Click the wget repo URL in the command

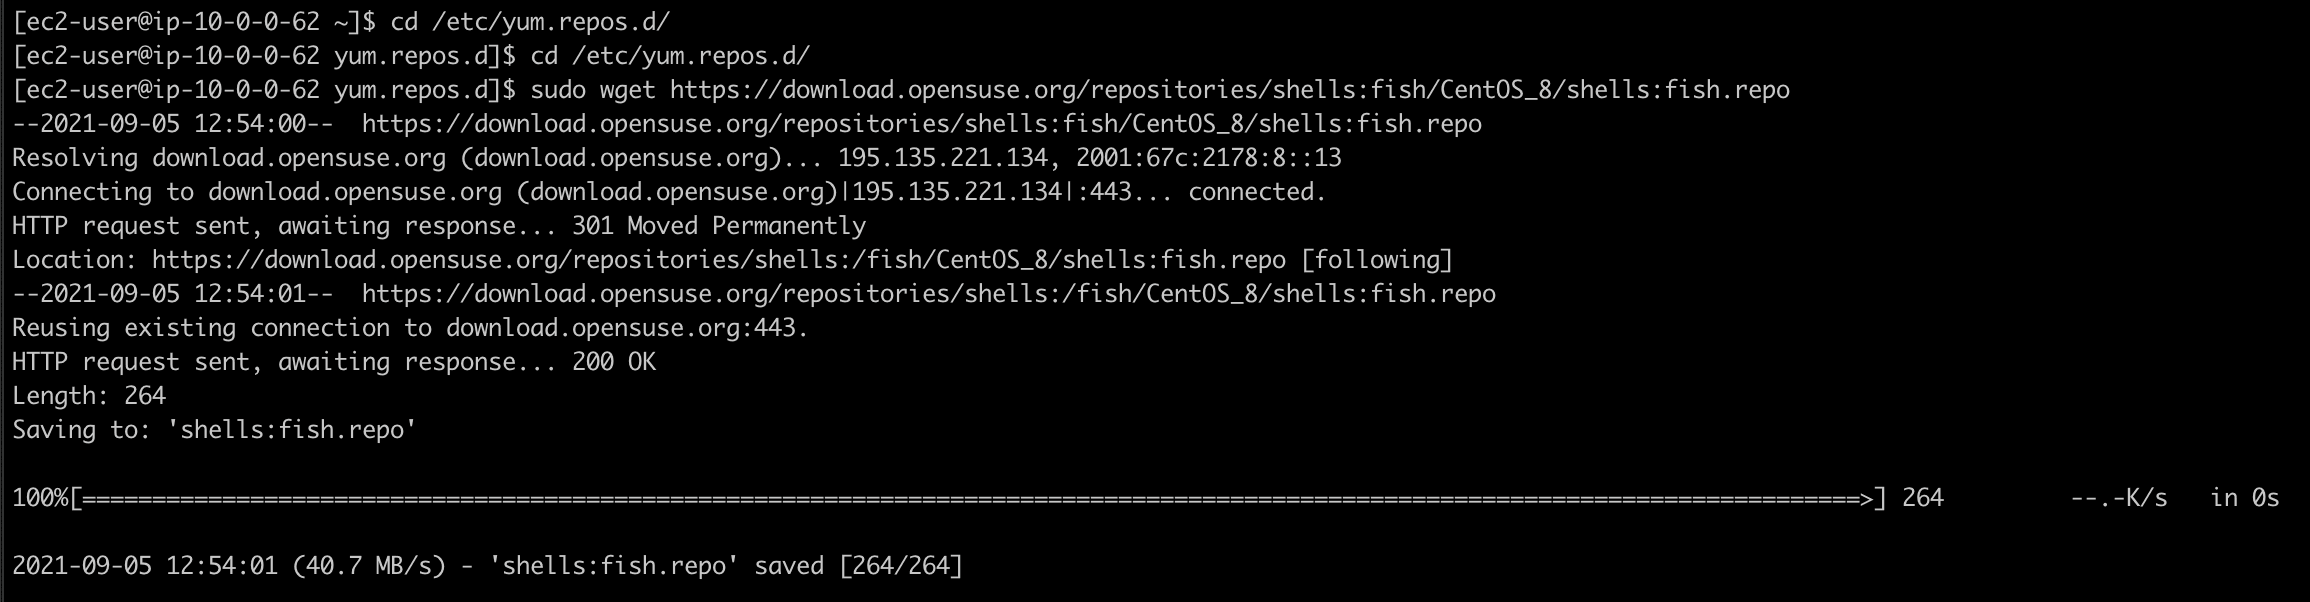pos(1230,90)
